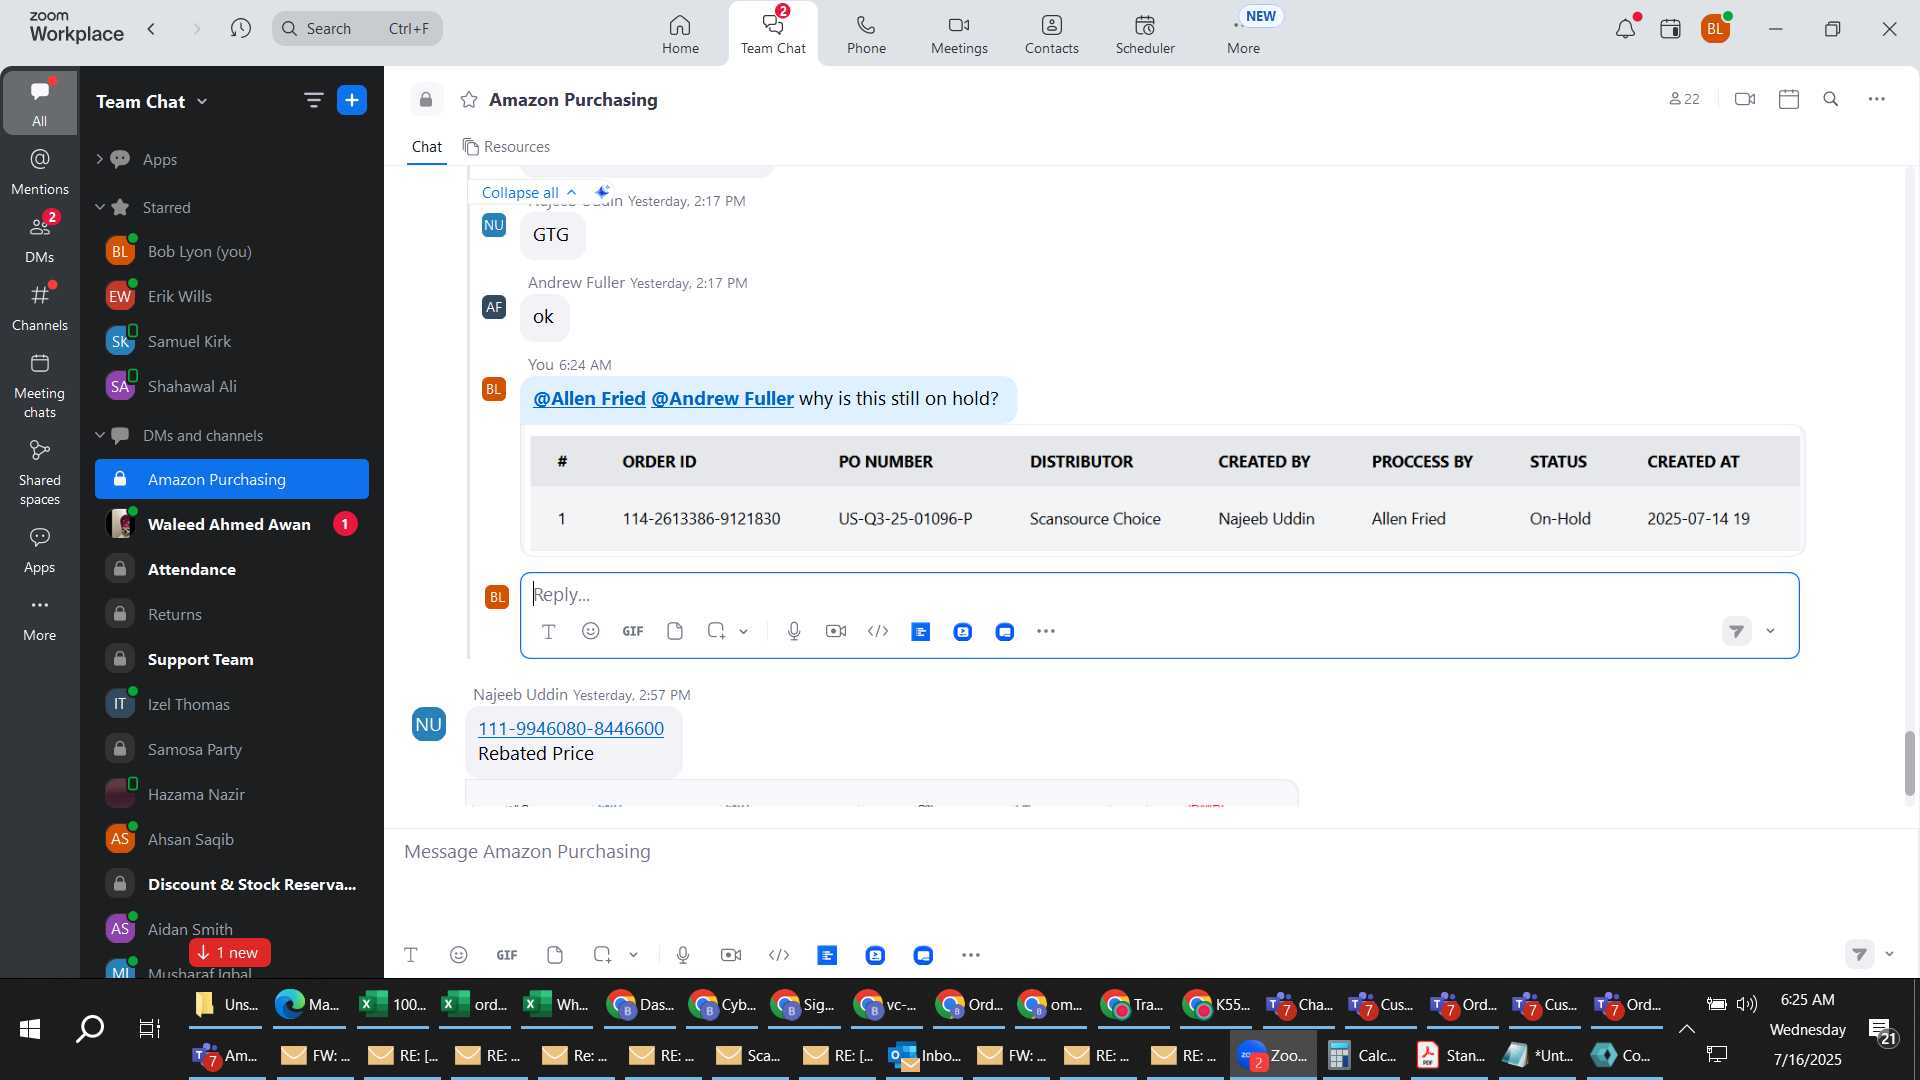Go to the Meetings tab
Screen dimensions: 1920x1080
[959, 34]
